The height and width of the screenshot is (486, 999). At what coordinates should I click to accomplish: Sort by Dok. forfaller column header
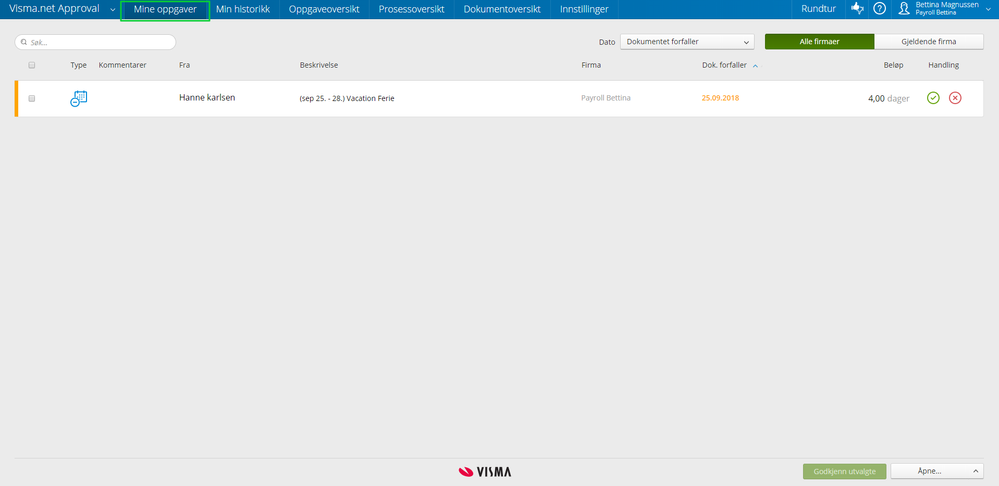click(724, 65)
